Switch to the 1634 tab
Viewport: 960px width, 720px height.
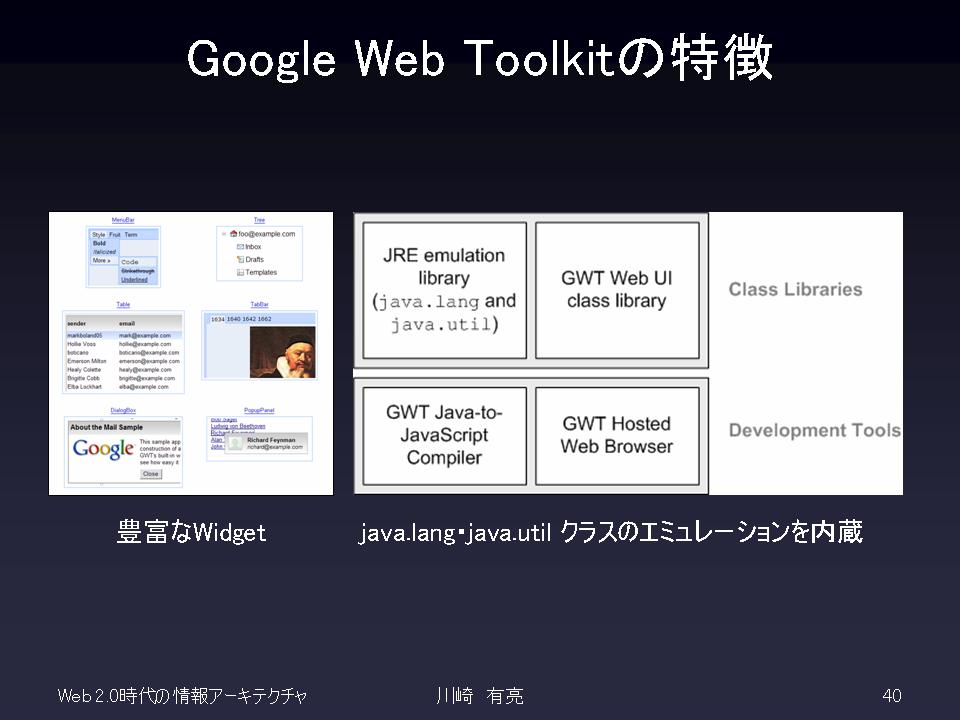(x=217, y=319)
